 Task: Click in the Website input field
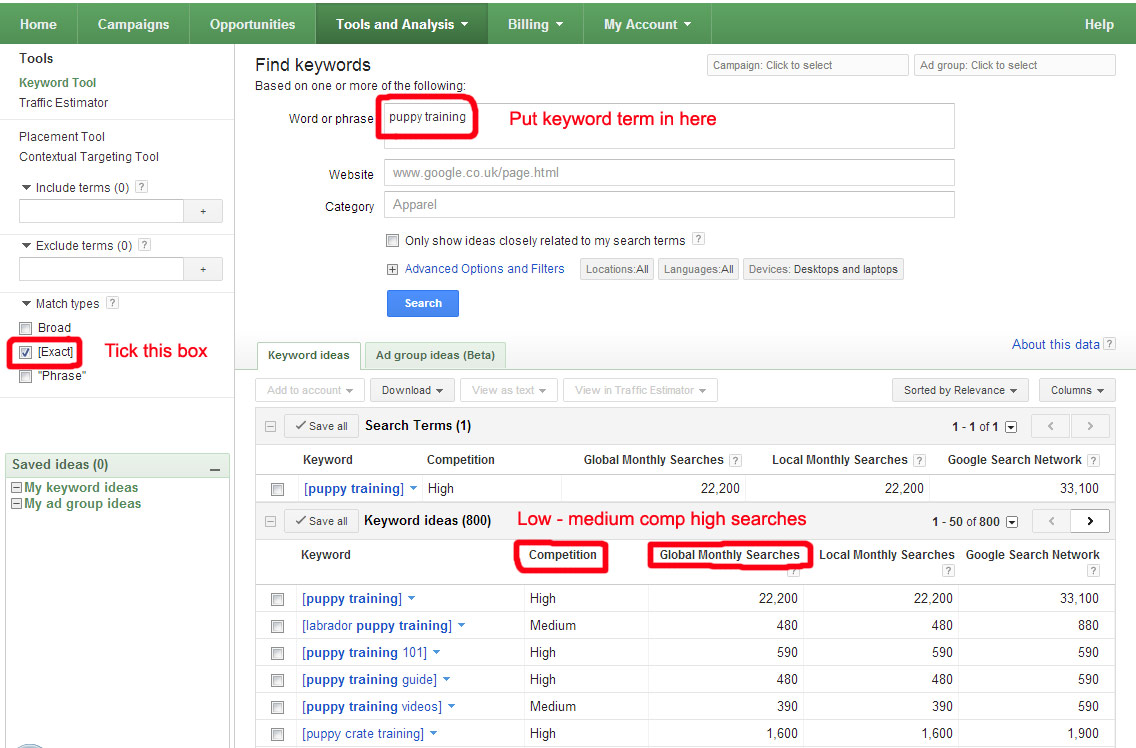pyautogui.click(x=669, y=173)
